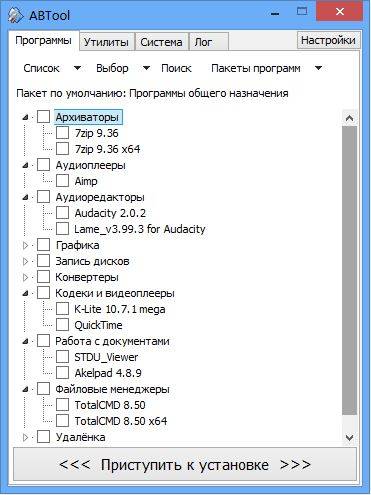Image resolution: width=371 pixels, height=495 pixels.
Task: Check Кодеки и видеоплееры checkbox
Action: (43, 293)
